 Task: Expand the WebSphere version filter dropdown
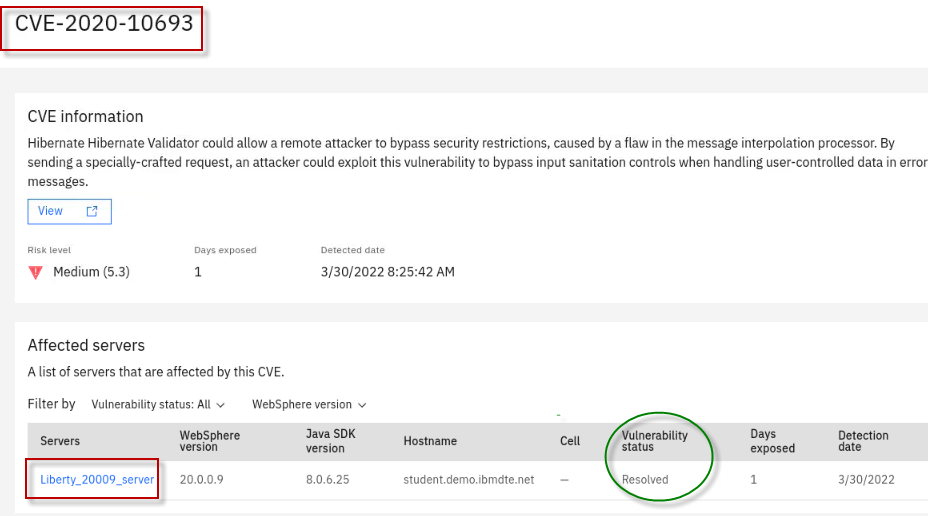coord(308,404)
